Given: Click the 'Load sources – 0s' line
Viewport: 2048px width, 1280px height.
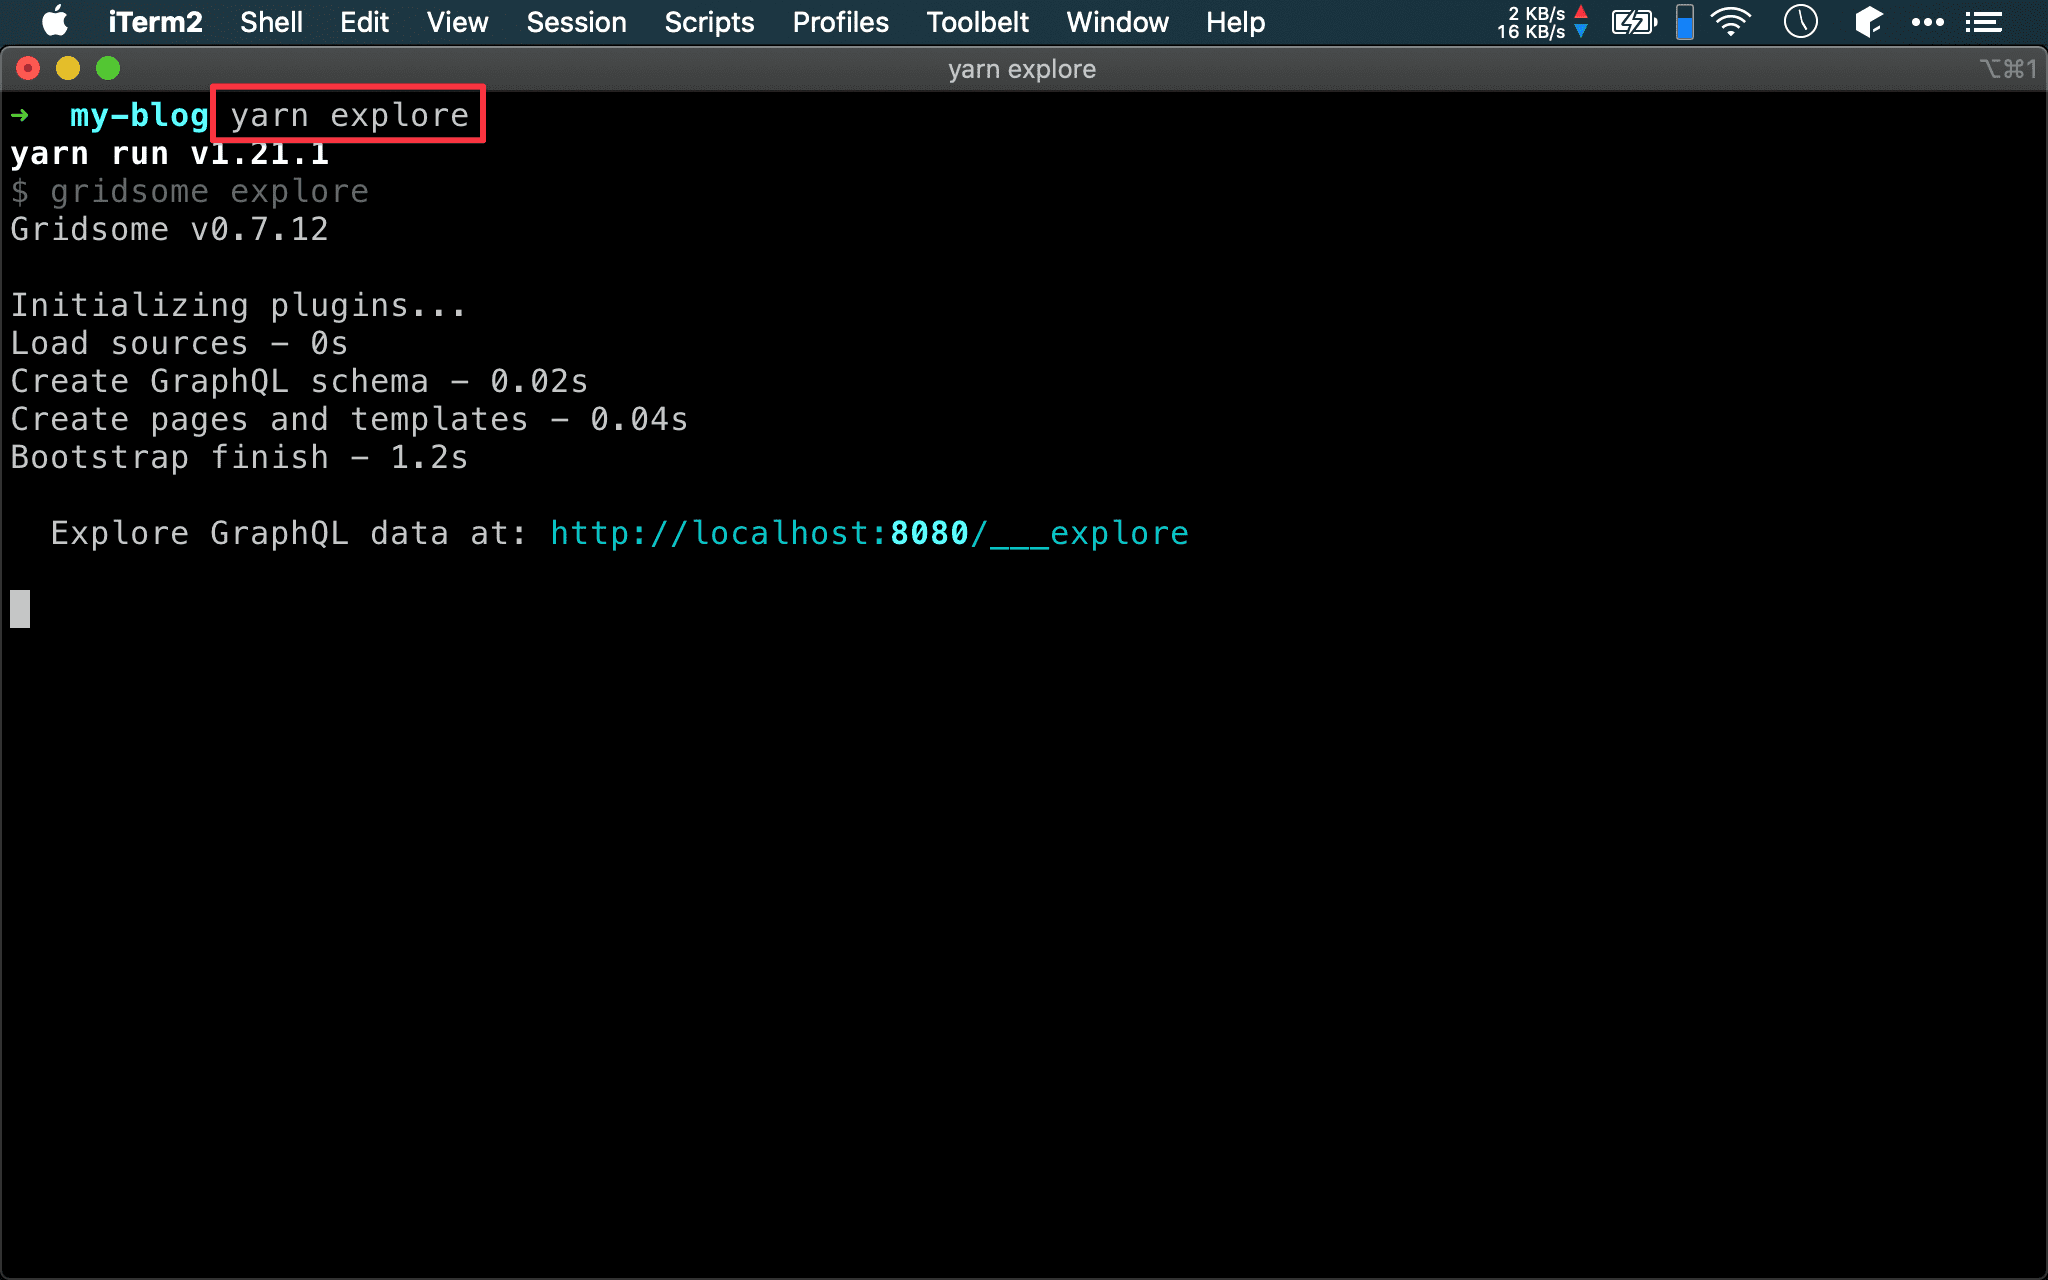Looking at the screenshot, I should pos(179,343).
